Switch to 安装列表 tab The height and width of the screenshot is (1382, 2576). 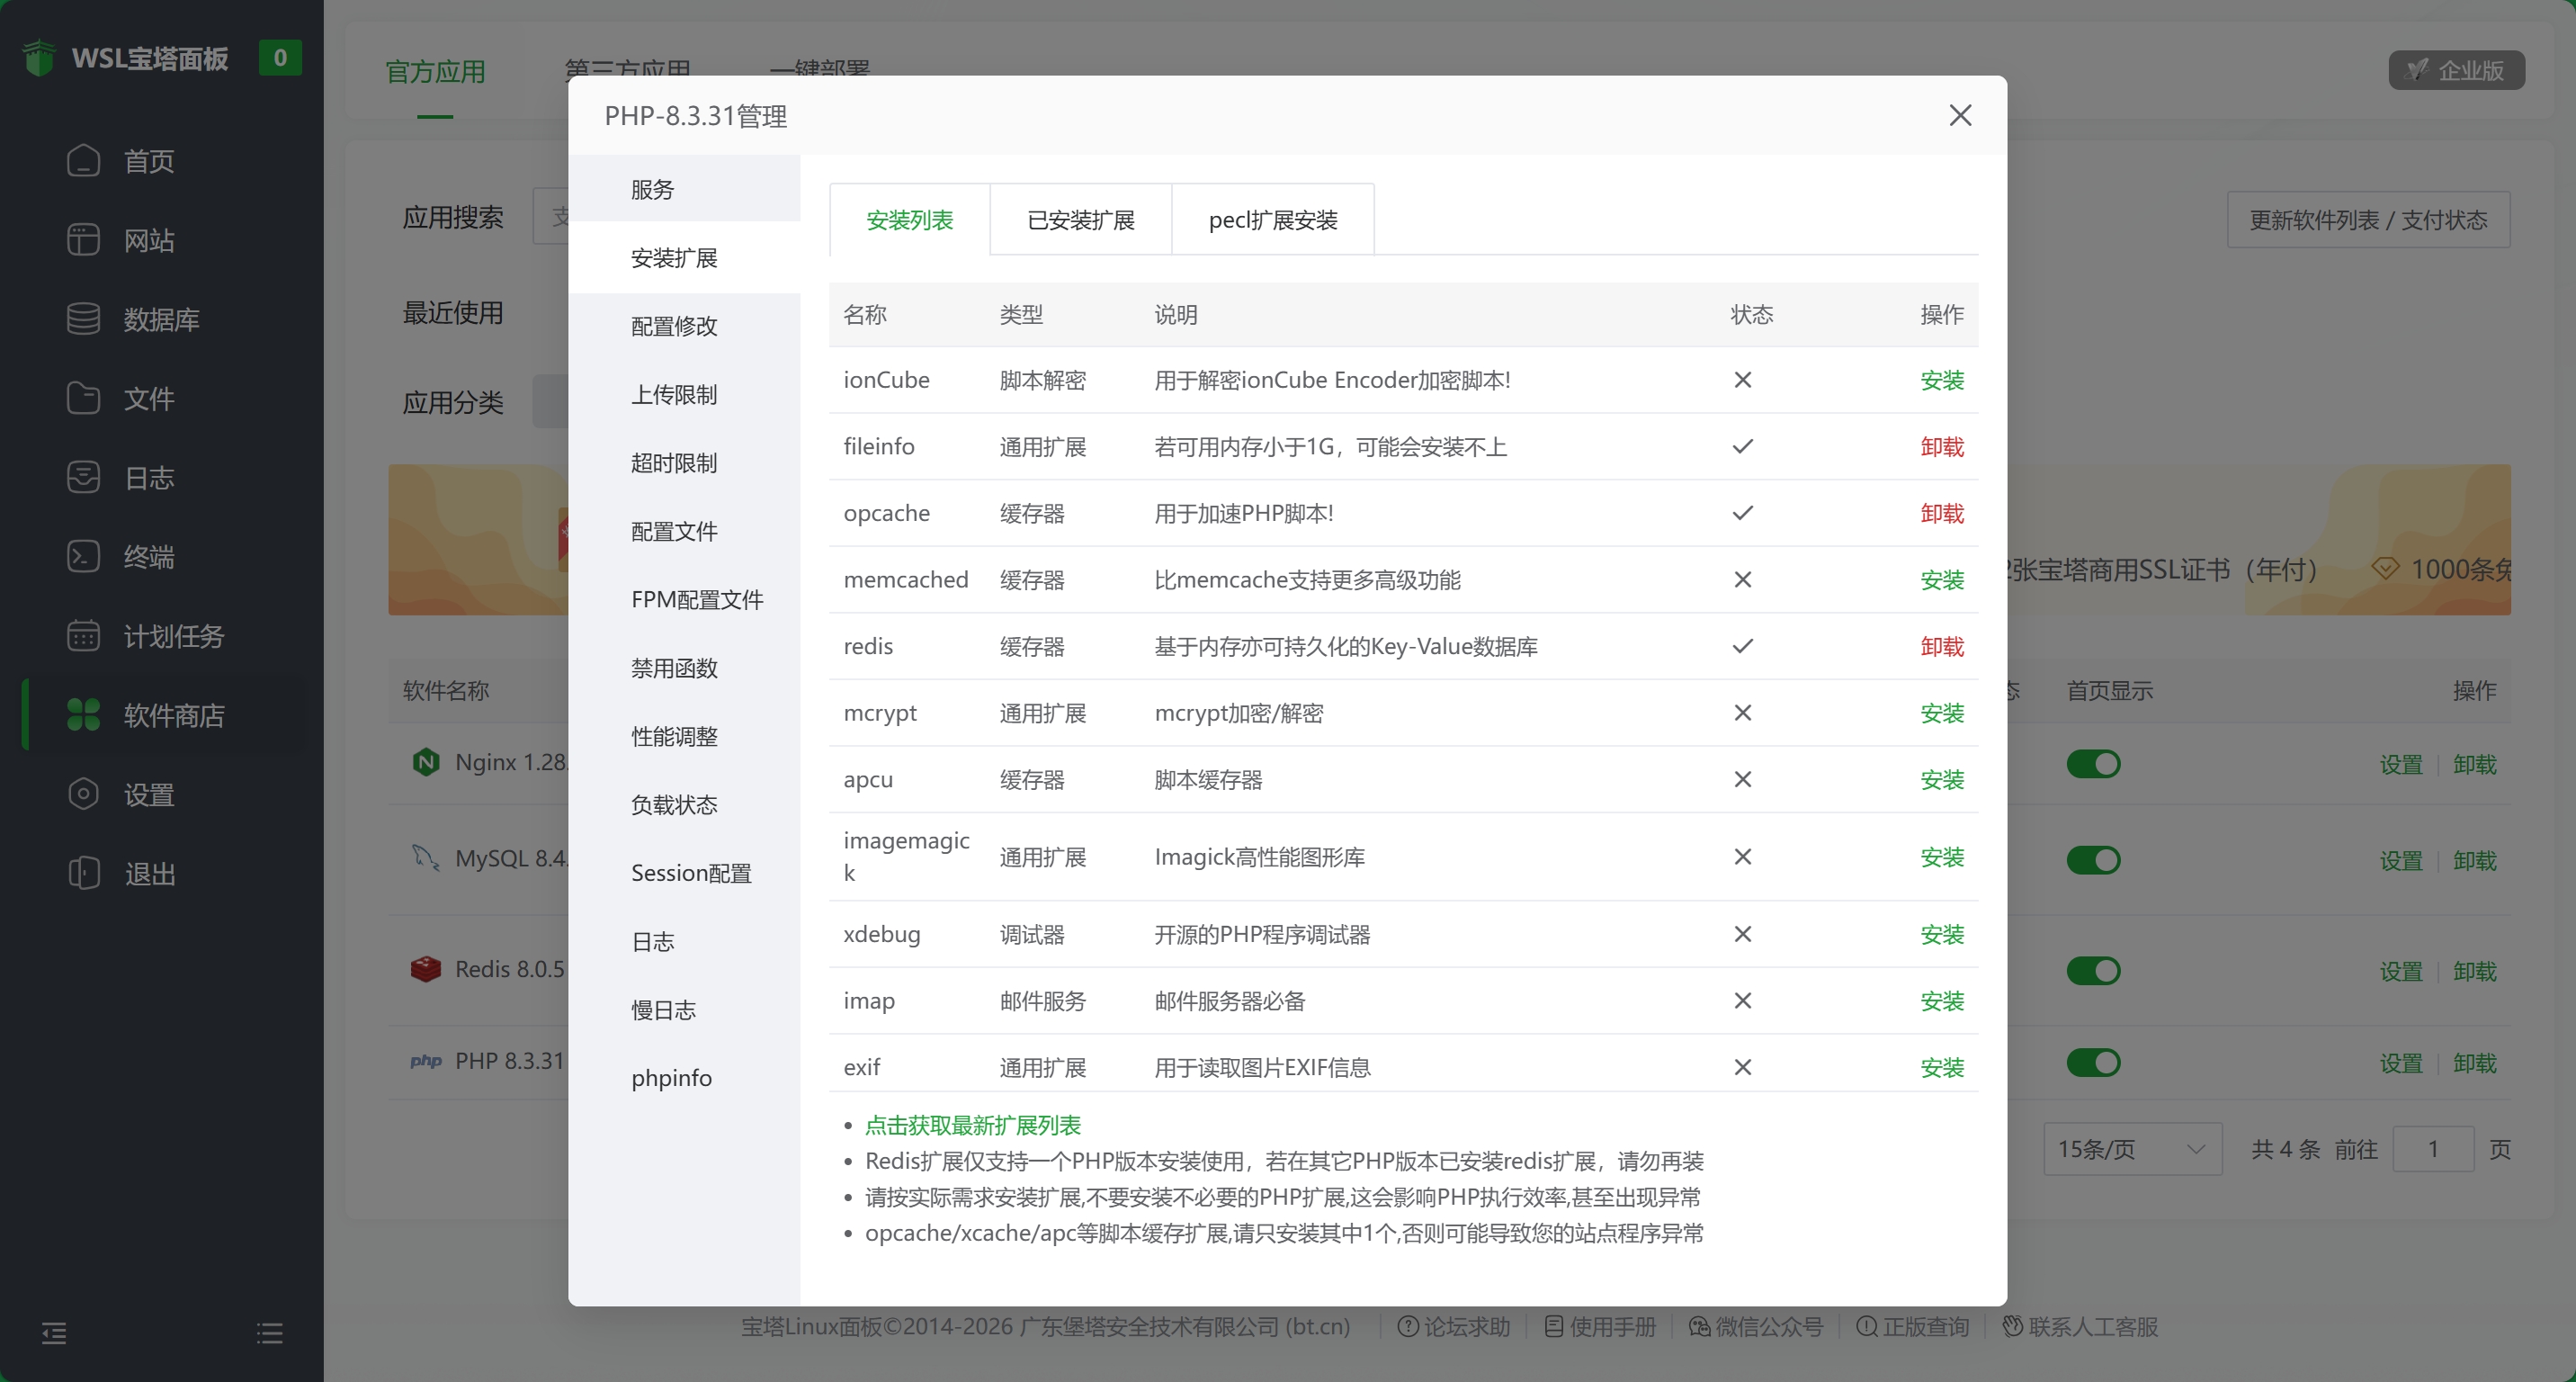click(910, 220)
